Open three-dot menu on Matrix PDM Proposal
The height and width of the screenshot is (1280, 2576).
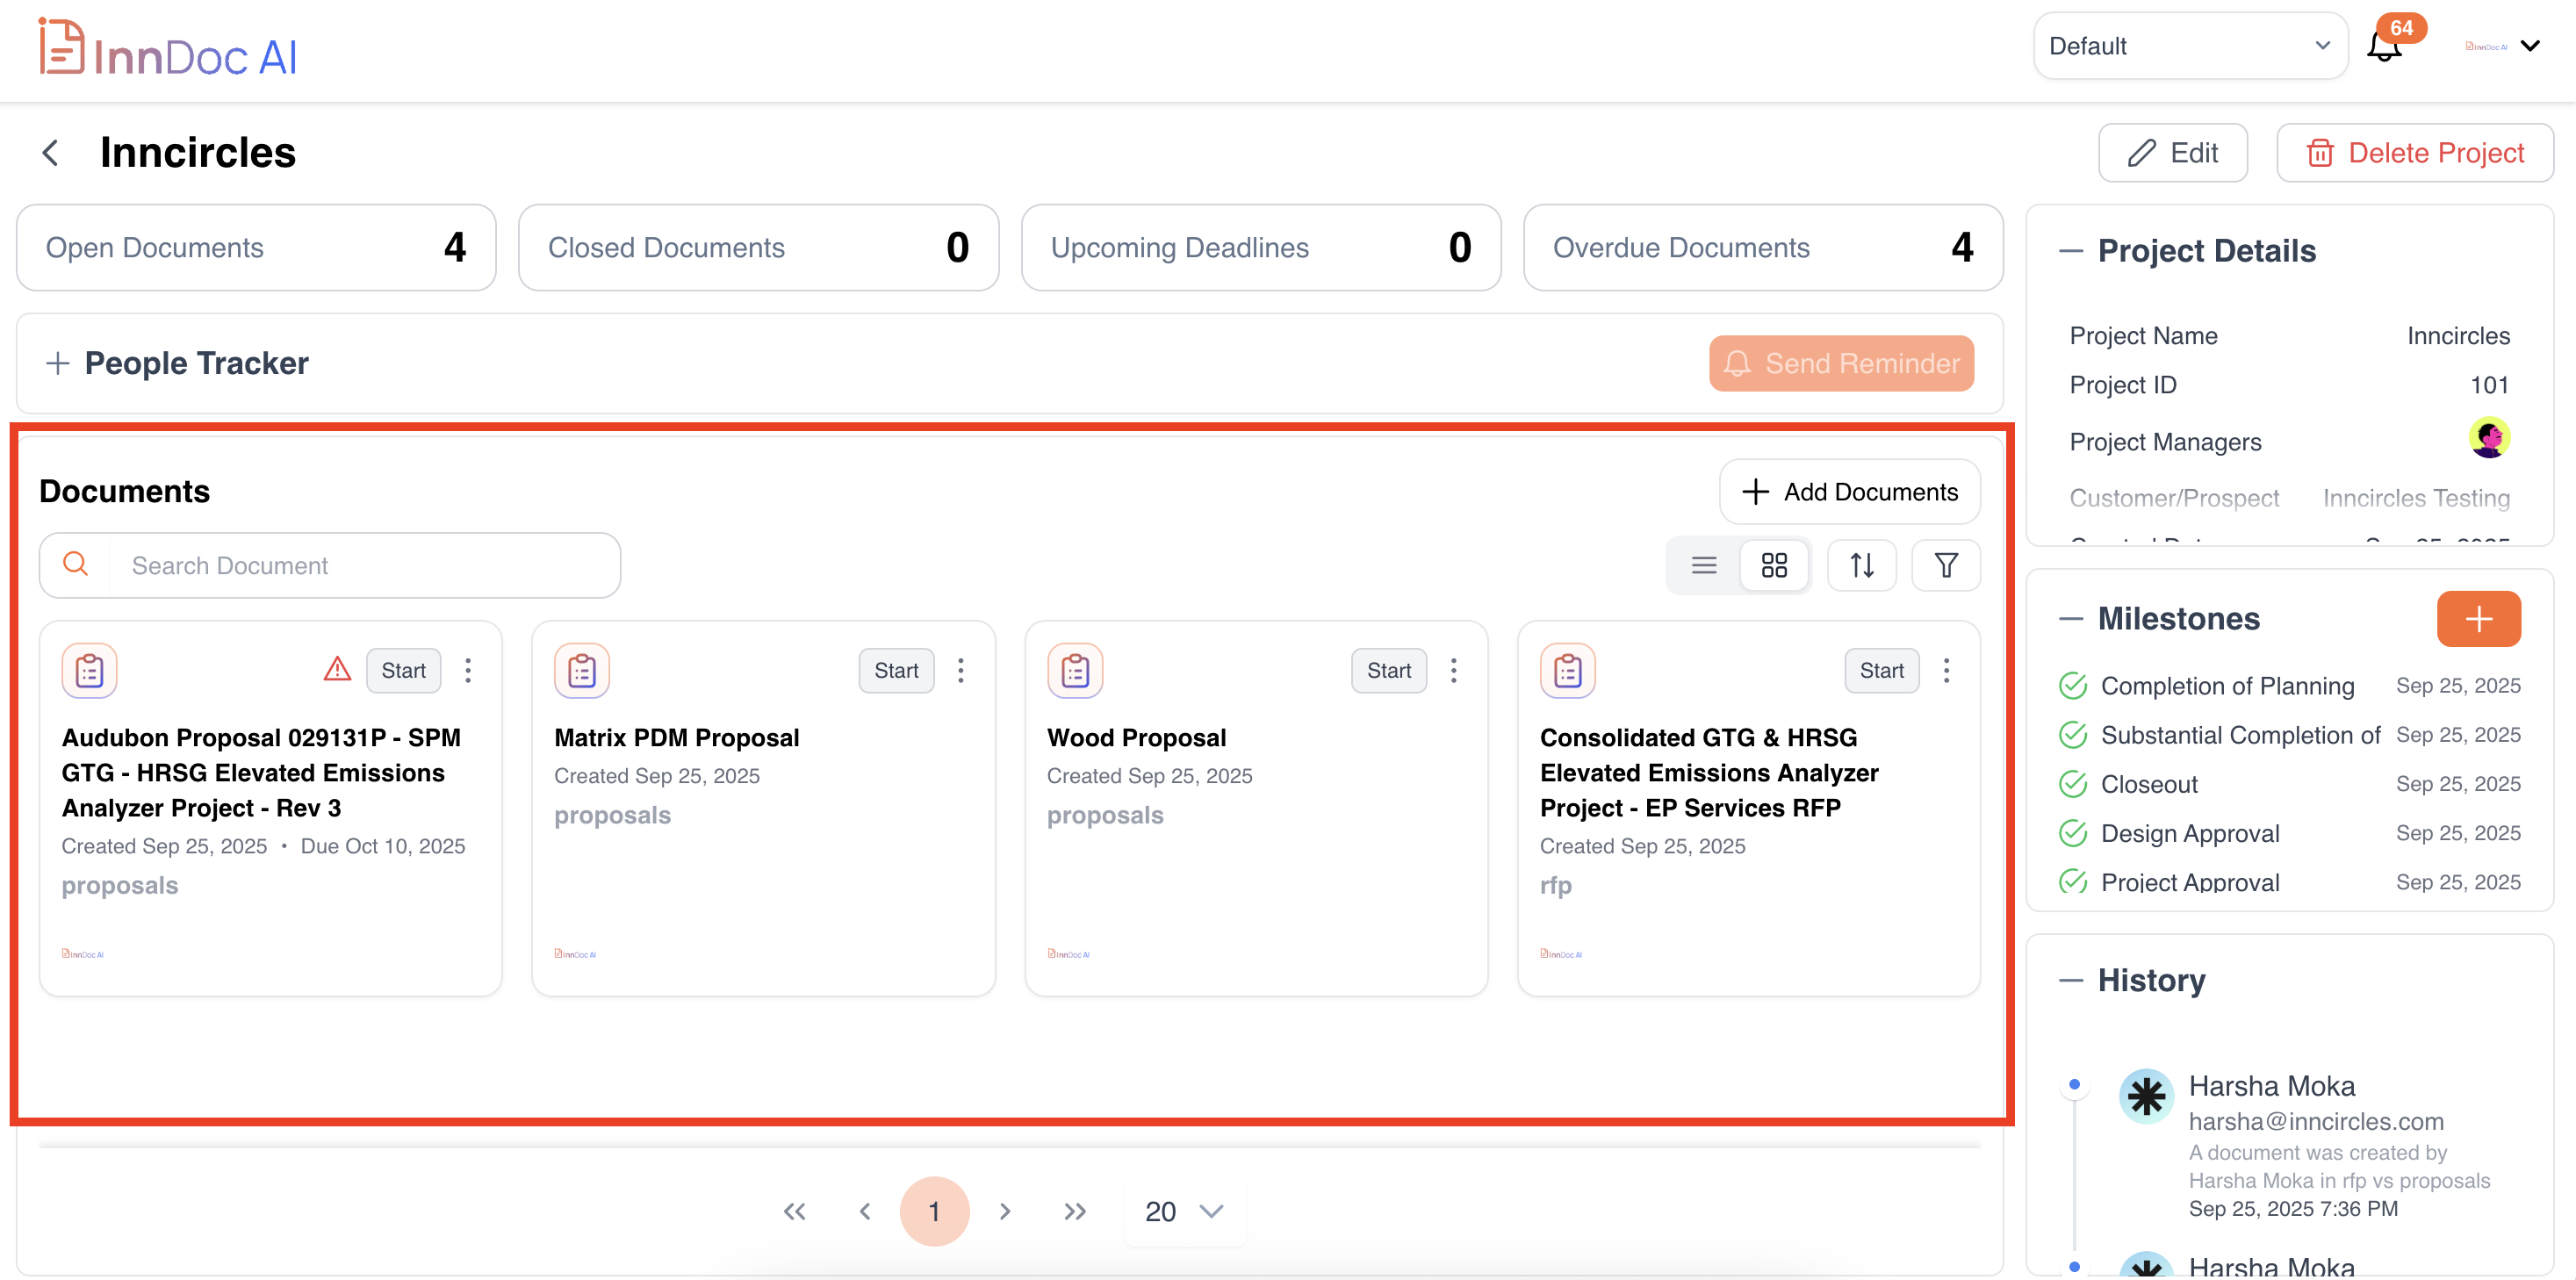[x=960, y=670]
